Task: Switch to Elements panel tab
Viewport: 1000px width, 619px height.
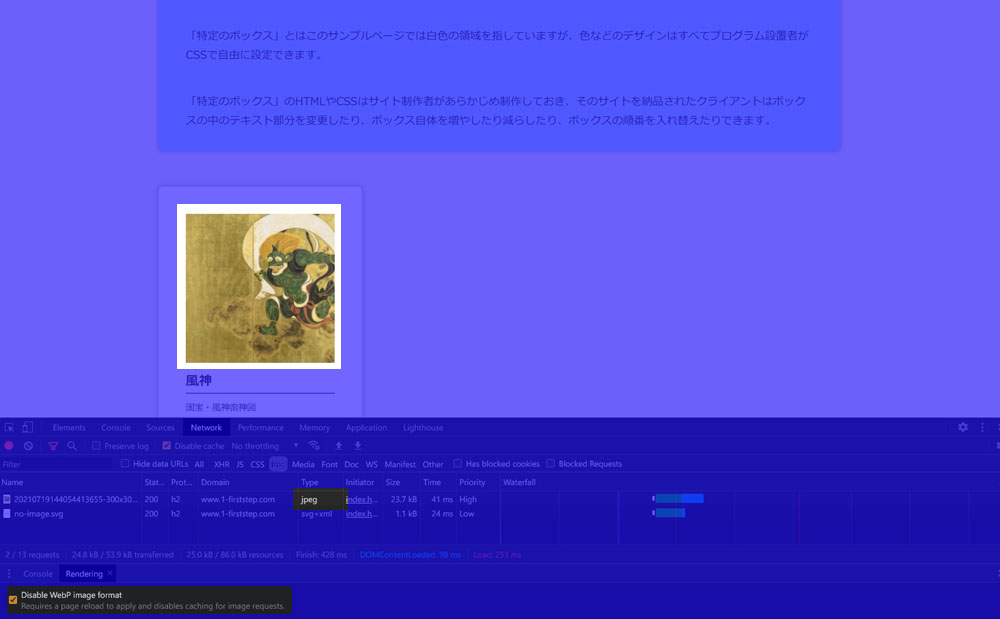Action: 69,428
